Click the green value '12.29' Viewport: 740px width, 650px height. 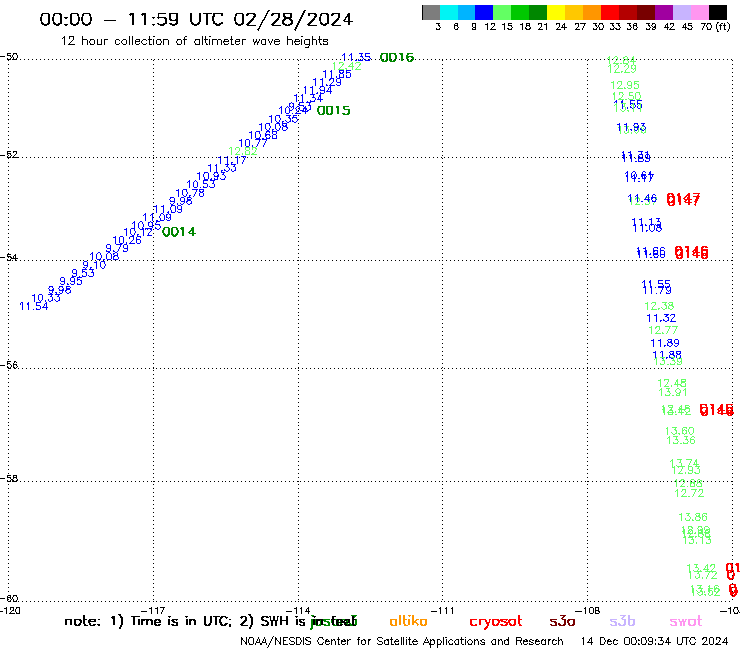[622, 69]
